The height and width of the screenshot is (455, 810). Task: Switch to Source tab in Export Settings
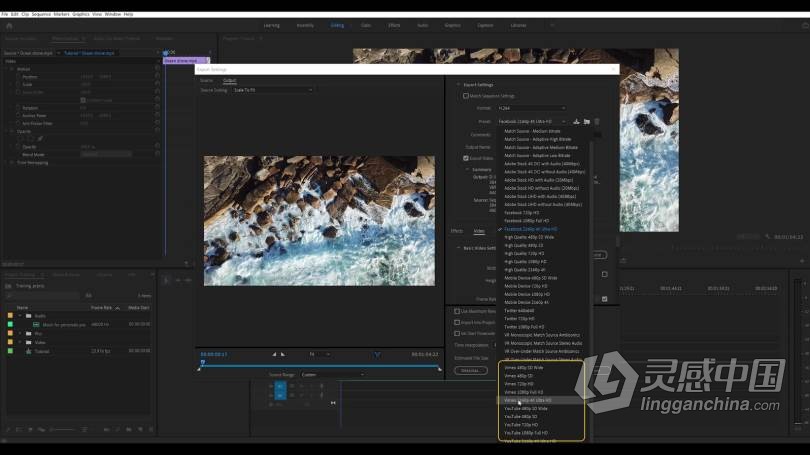point(207,81)
